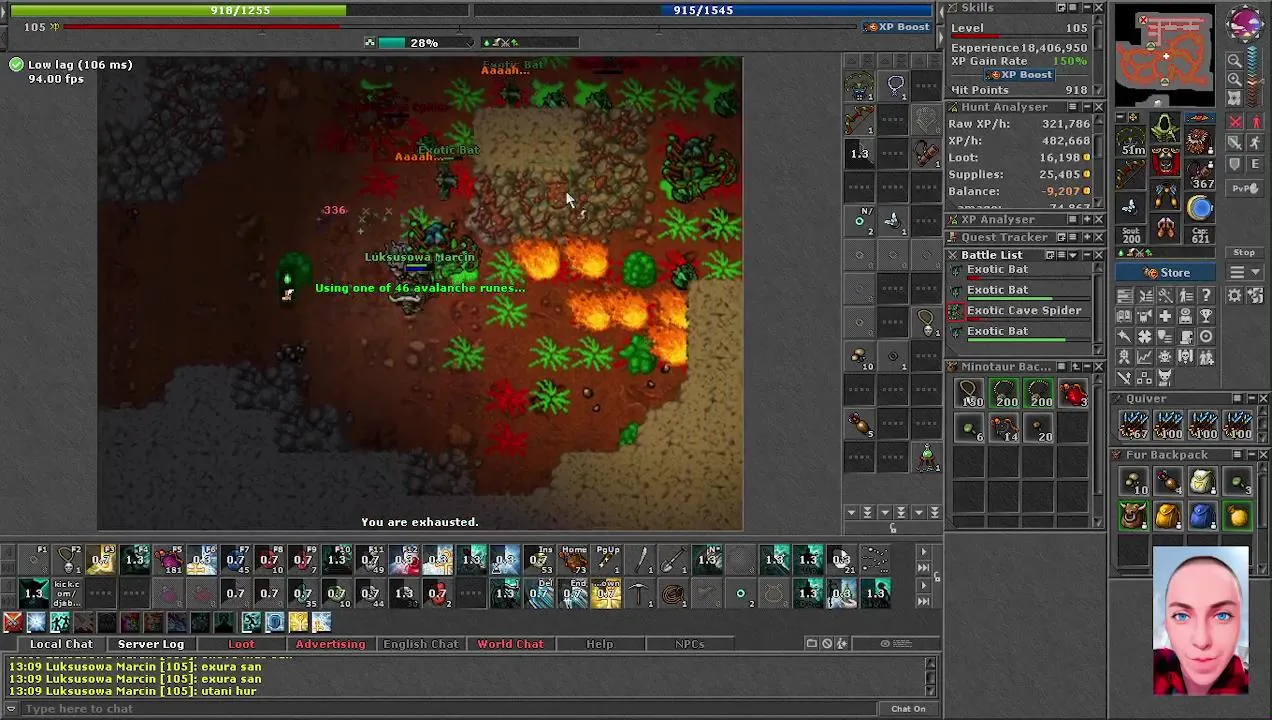Open the options gear icon
Screen dimensions: 1272x720
[1235, 295]
